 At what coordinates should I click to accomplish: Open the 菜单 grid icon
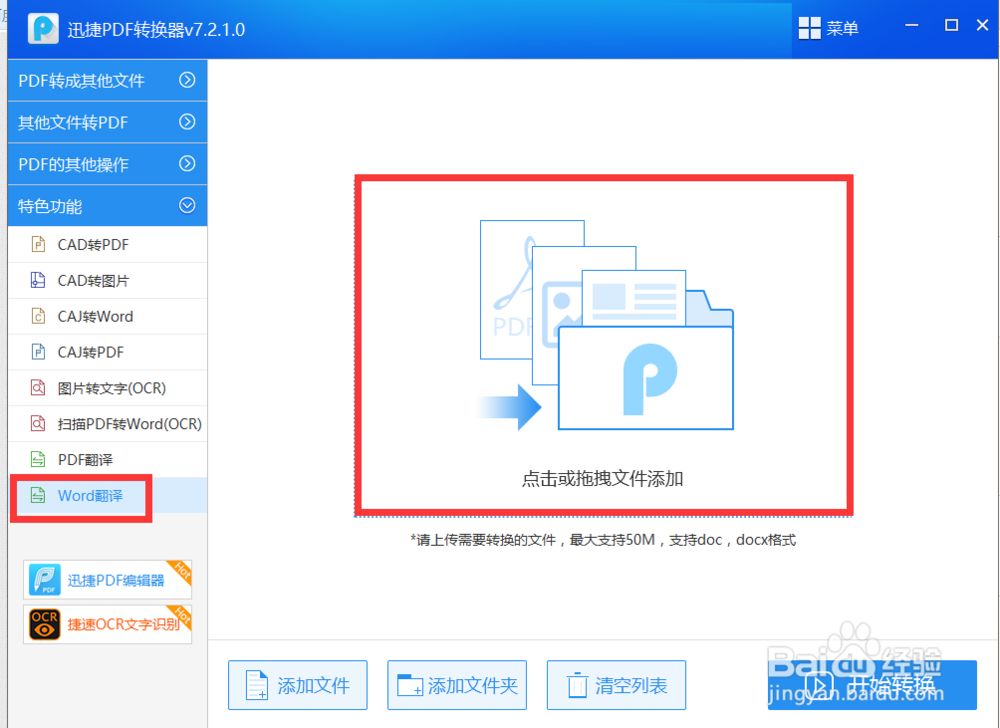point(809,28)
